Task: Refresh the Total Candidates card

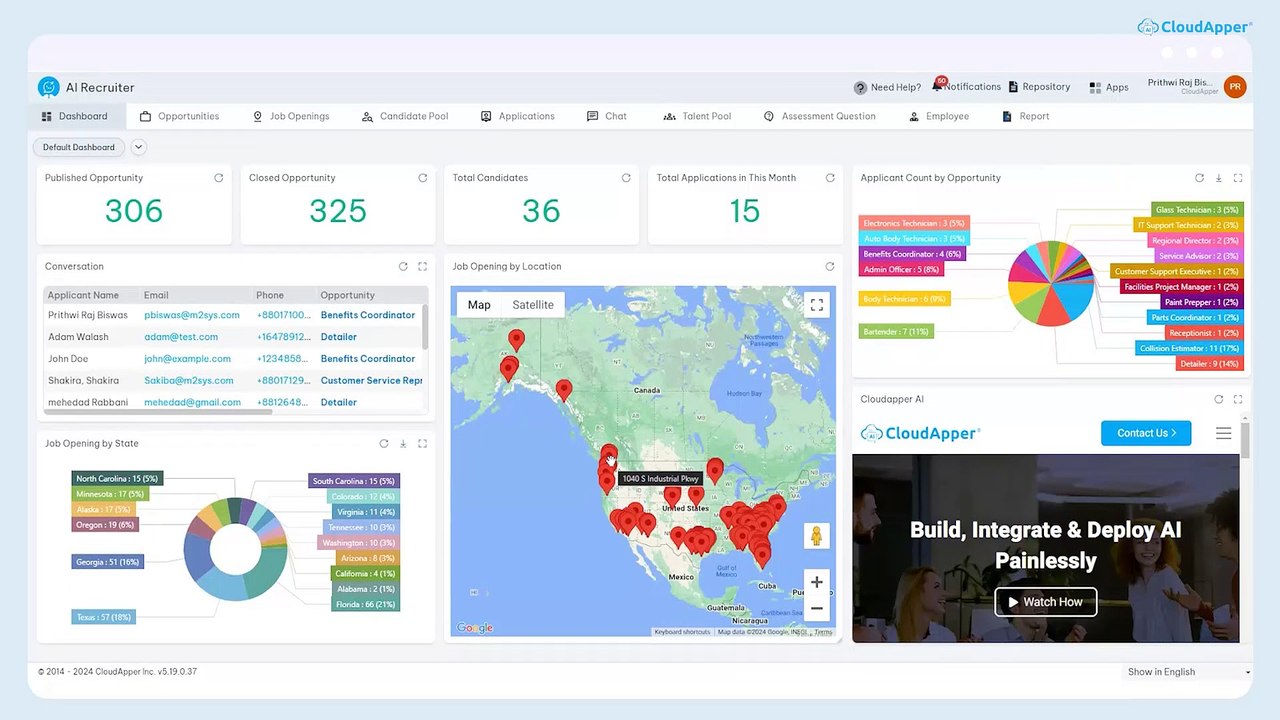Action: 626,178
